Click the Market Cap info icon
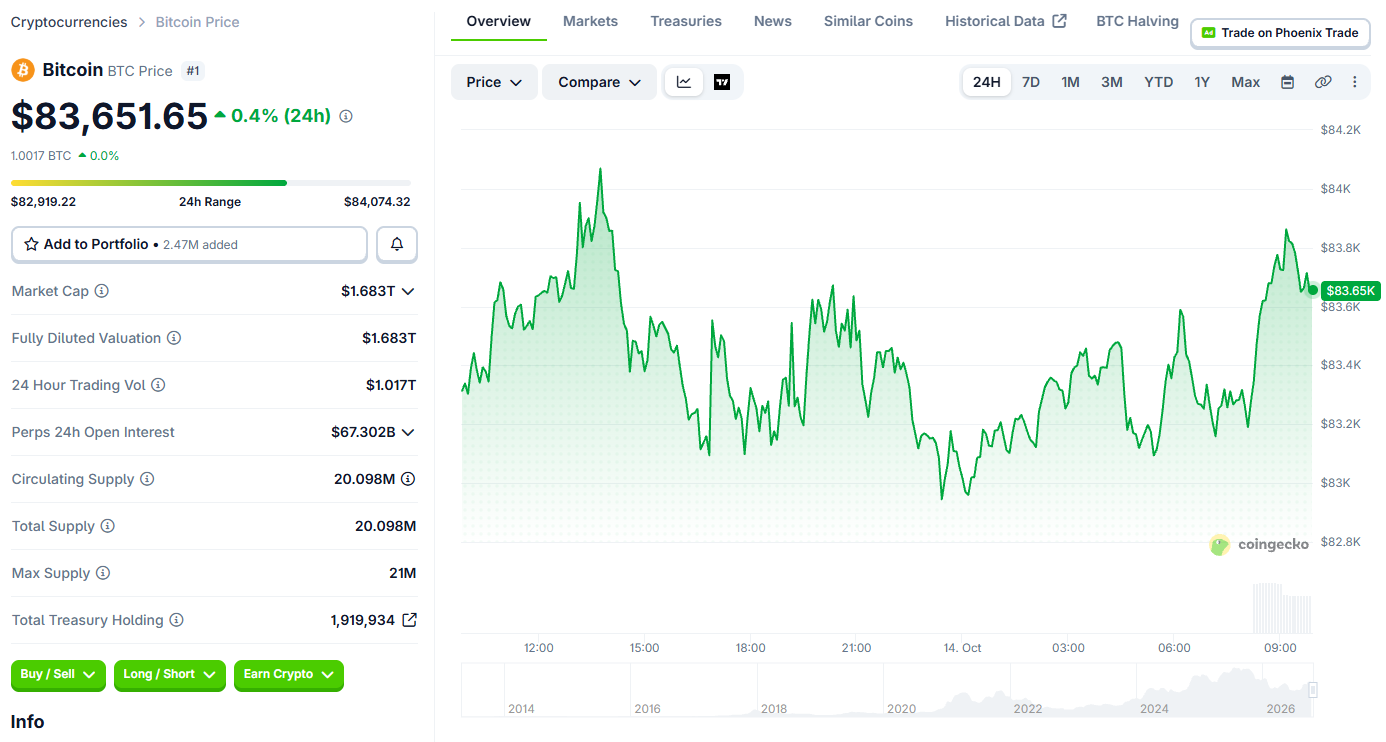 (101, 291)
